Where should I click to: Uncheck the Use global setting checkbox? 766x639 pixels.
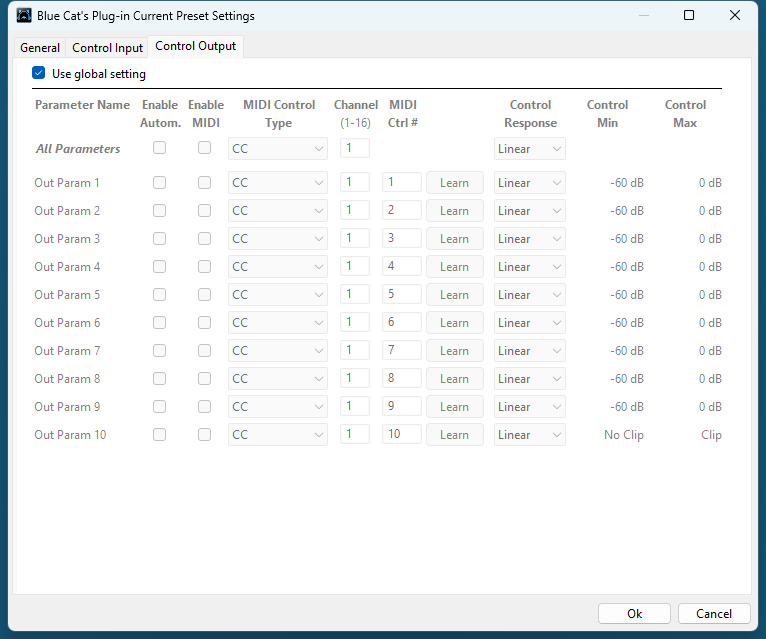click(39, 73)
